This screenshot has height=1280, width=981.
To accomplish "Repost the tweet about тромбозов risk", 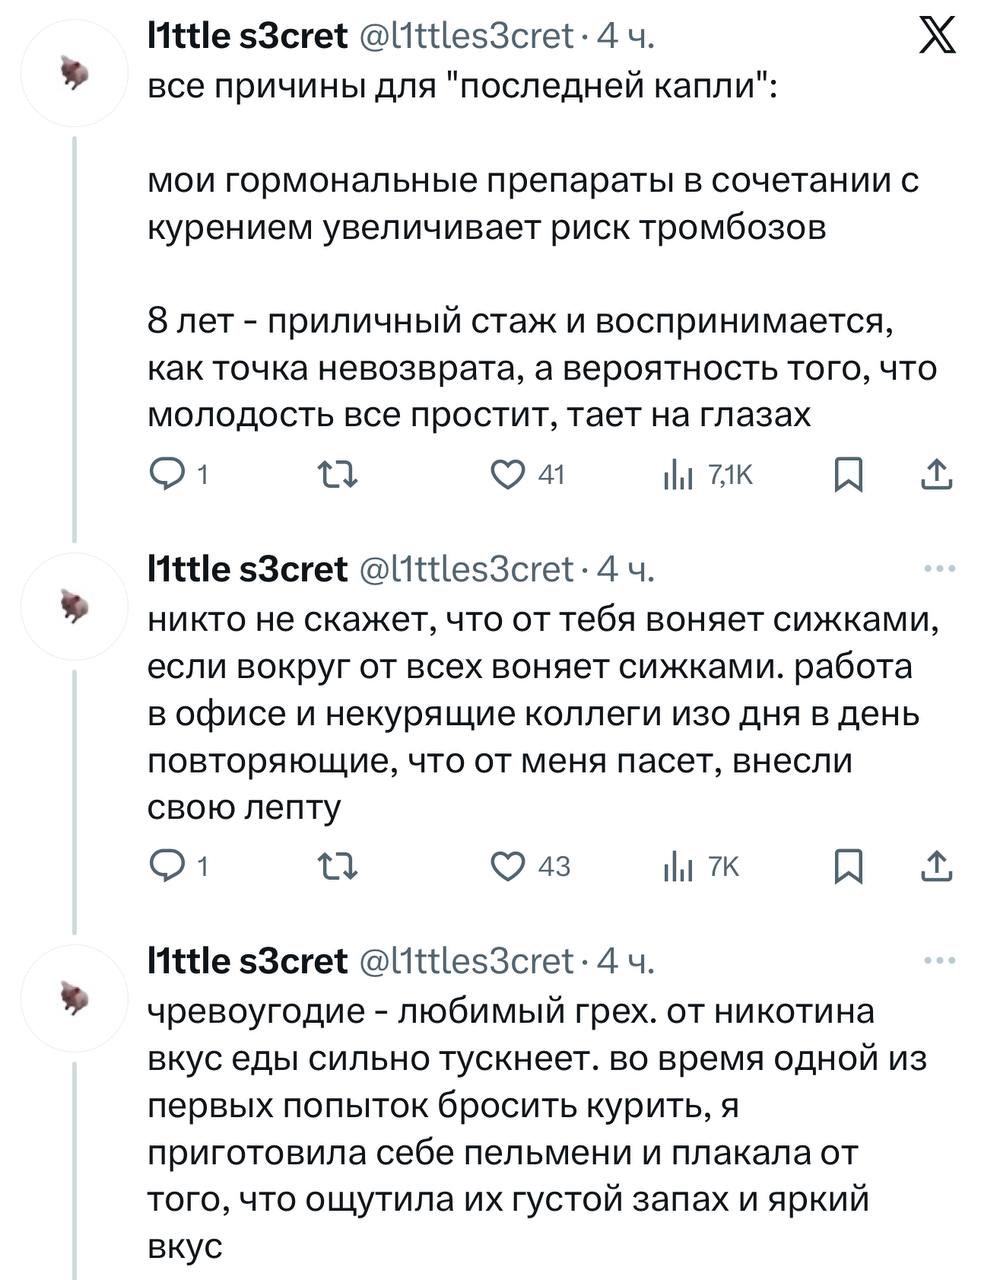I will click(x=339, y=475).
